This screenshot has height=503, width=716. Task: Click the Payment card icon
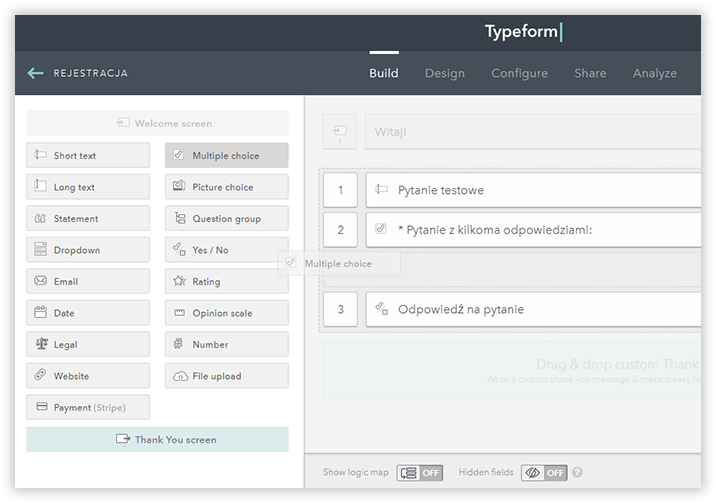point(42,406)
